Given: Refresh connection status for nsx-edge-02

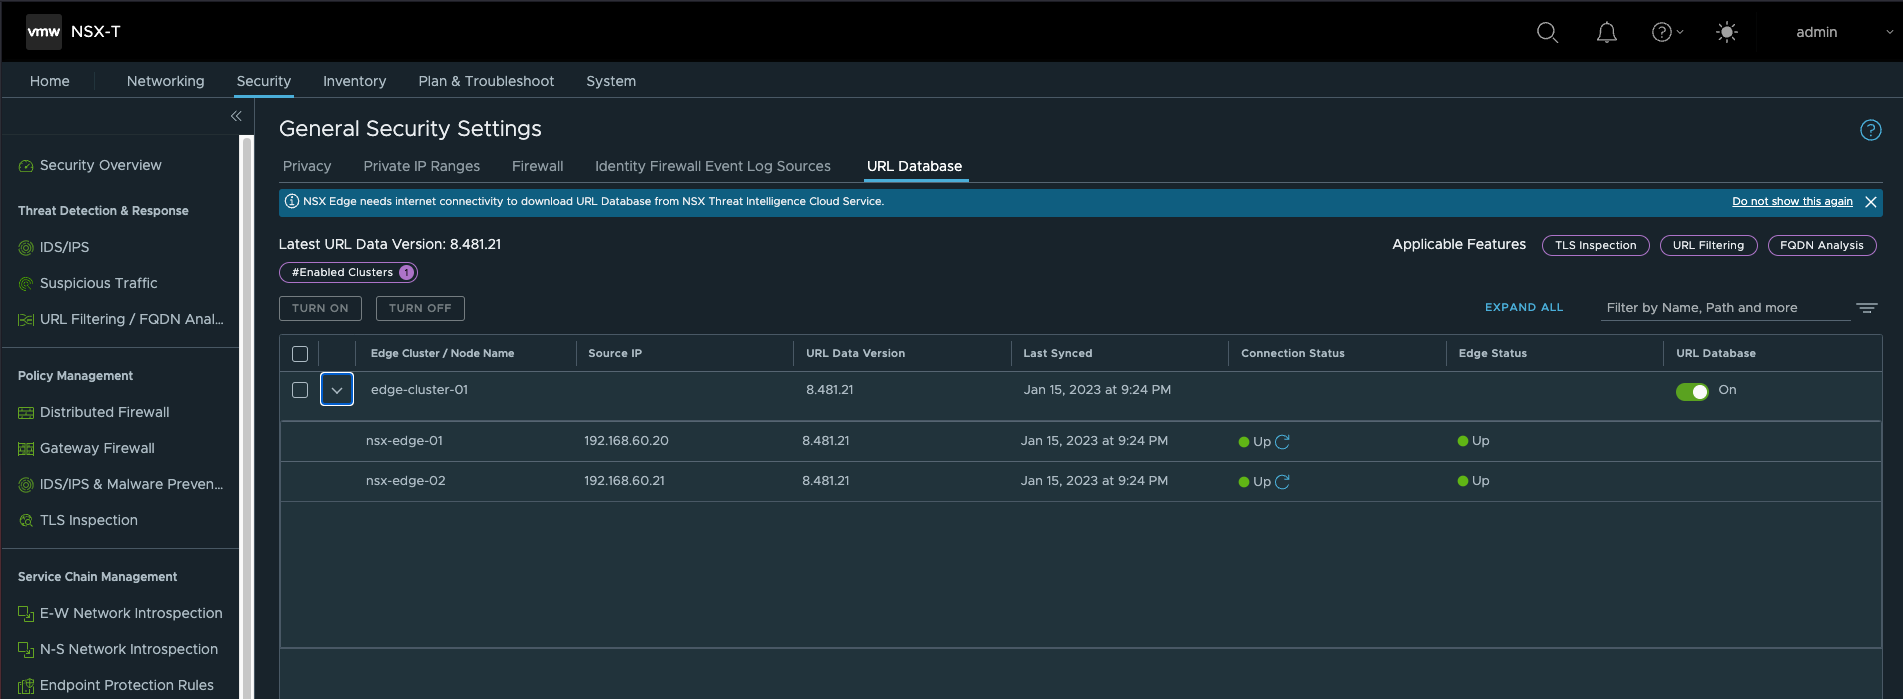Looking at the screenshot, I should [1283, 482].
